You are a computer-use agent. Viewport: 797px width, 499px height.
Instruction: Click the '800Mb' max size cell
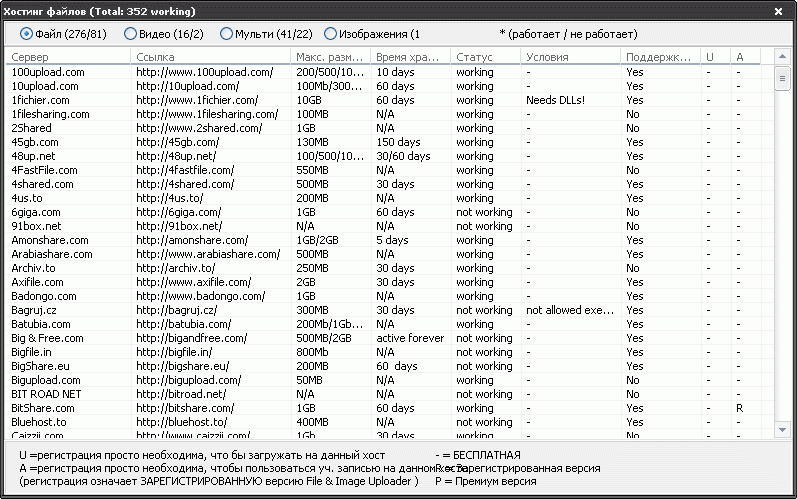coord(312,352)
